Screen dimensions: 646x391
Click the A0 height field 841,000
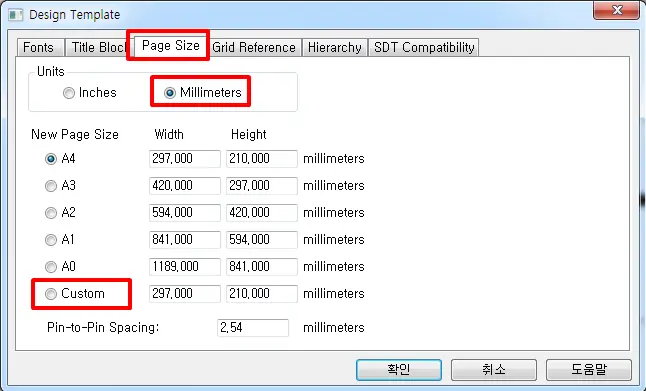262,267
